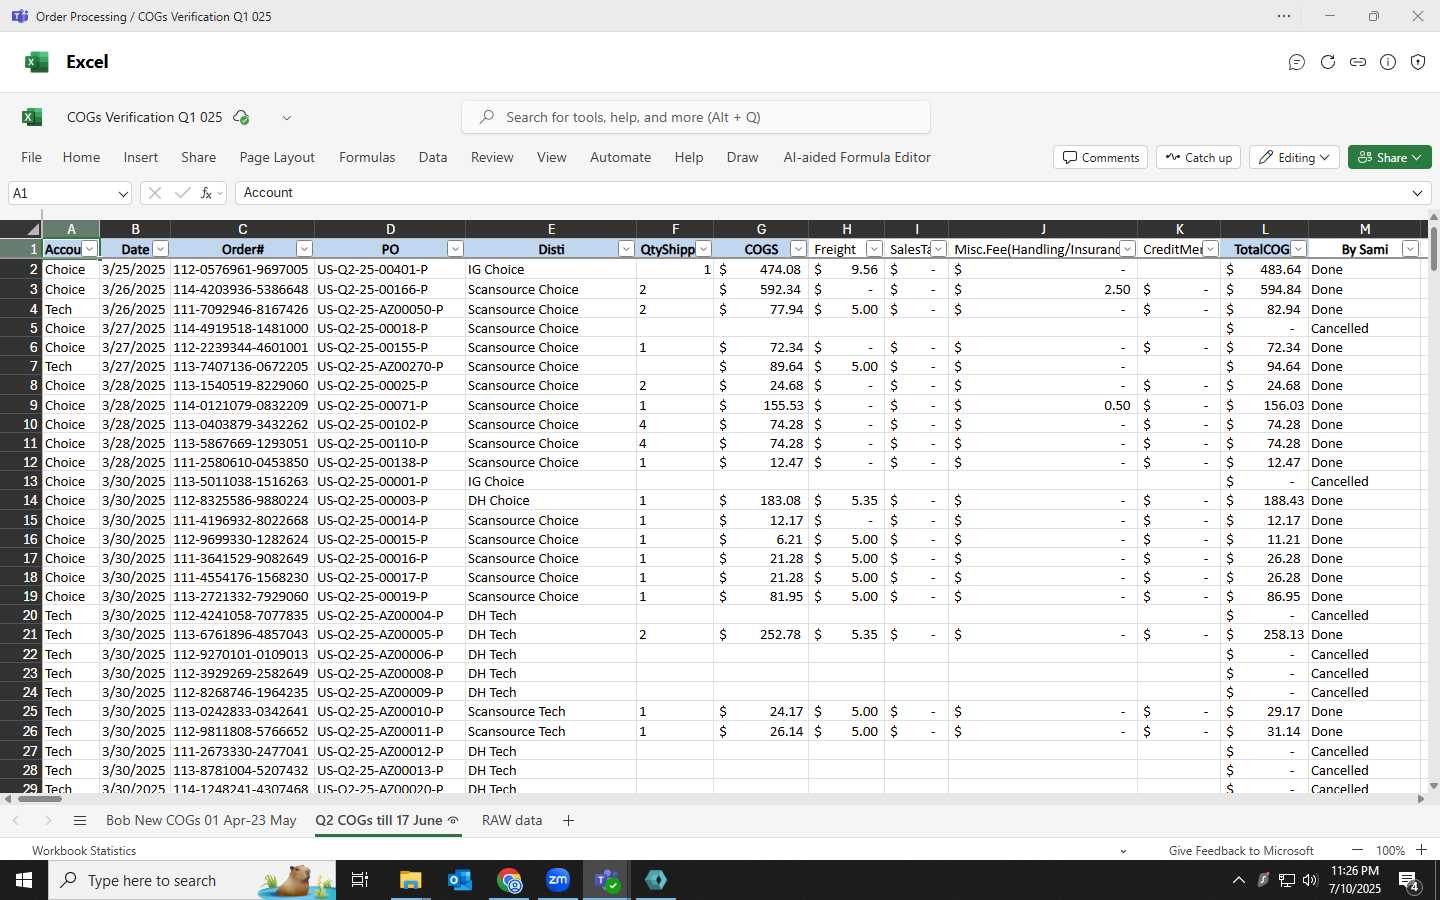Open filter dropdown for Account column
This screenshot has width=1440, height=900.
tap(90, 249)
